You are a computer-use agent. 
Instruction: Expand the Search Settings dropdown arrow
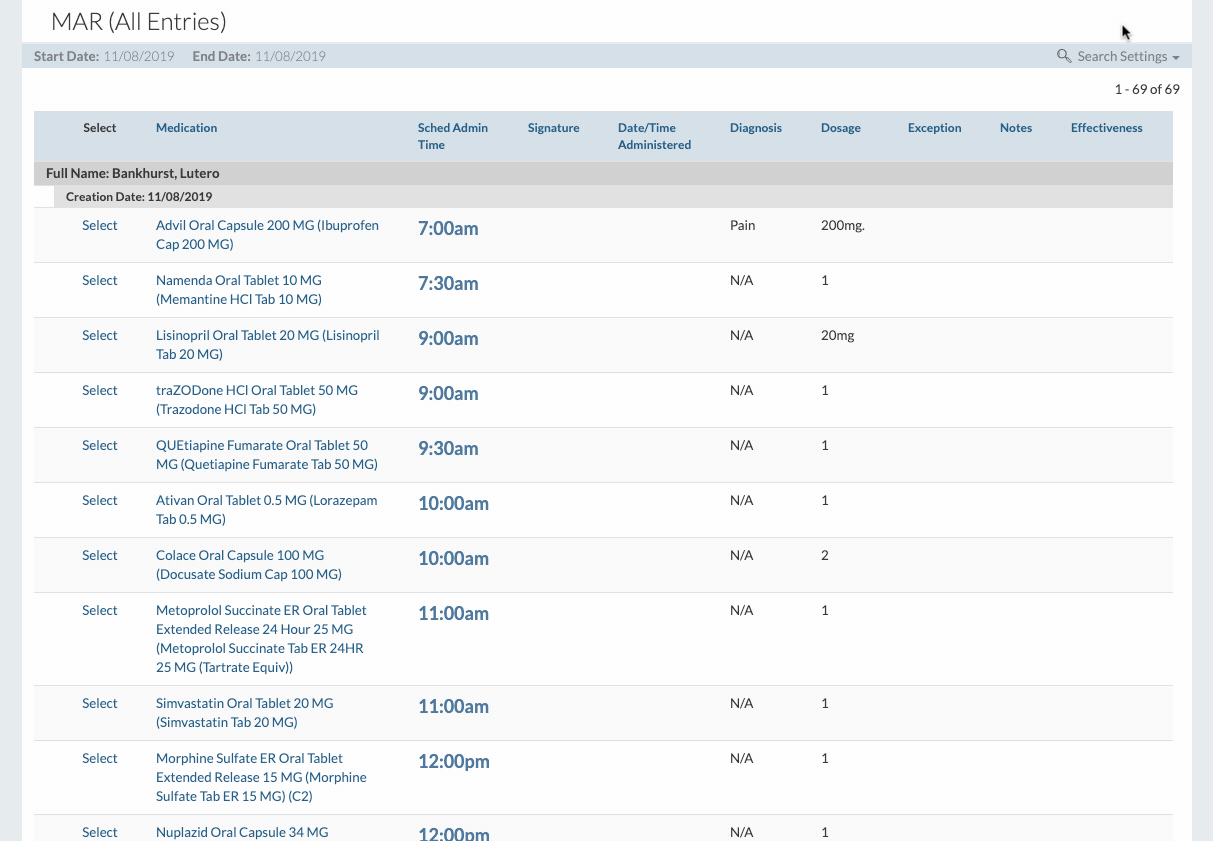(1176, 58)
